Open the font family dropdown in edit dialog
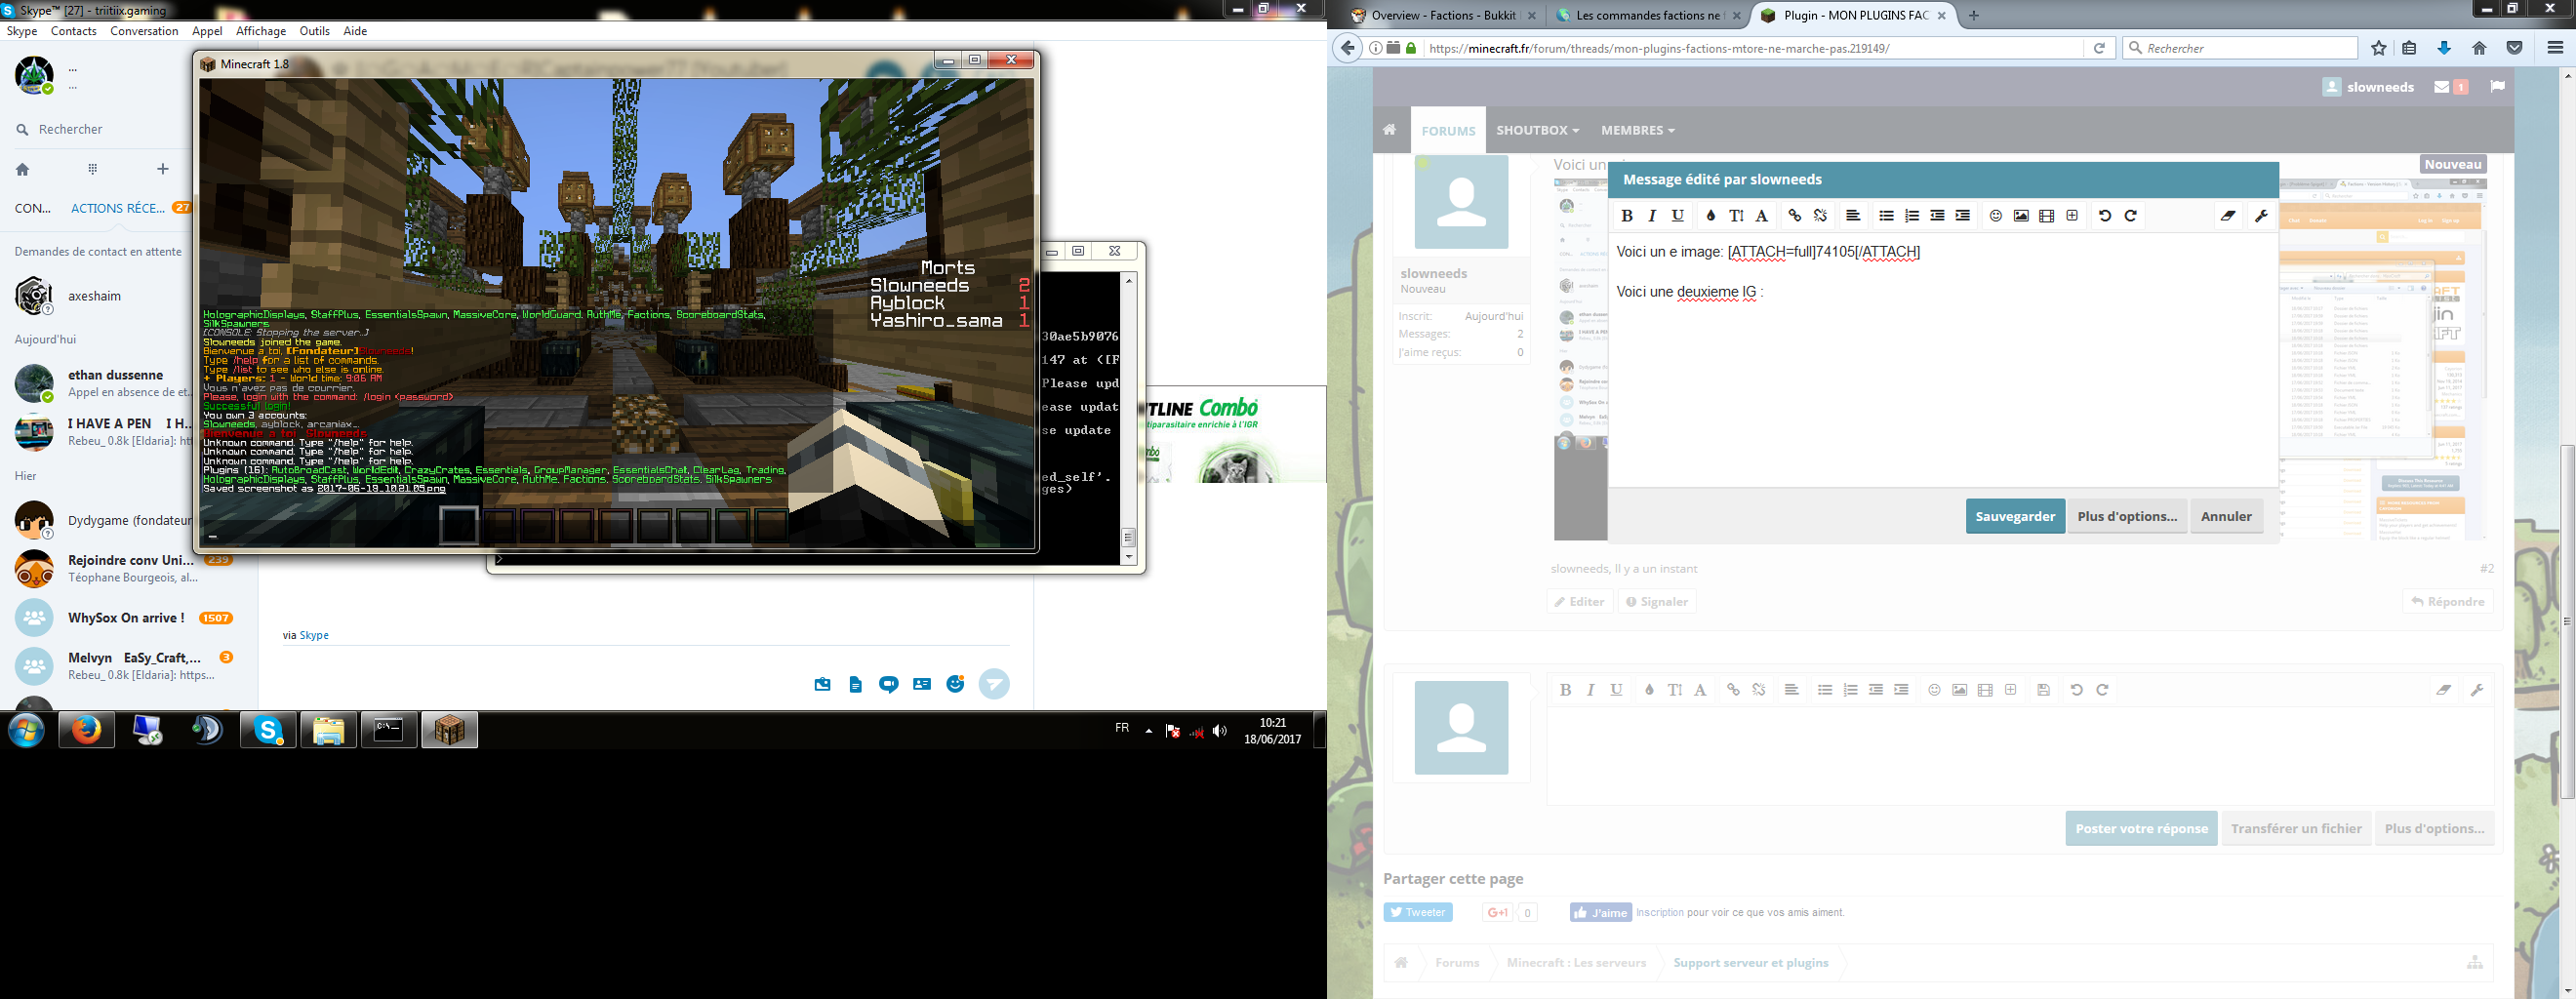2576x999 pixels. pyautogui.click(x=1762, y=216)
